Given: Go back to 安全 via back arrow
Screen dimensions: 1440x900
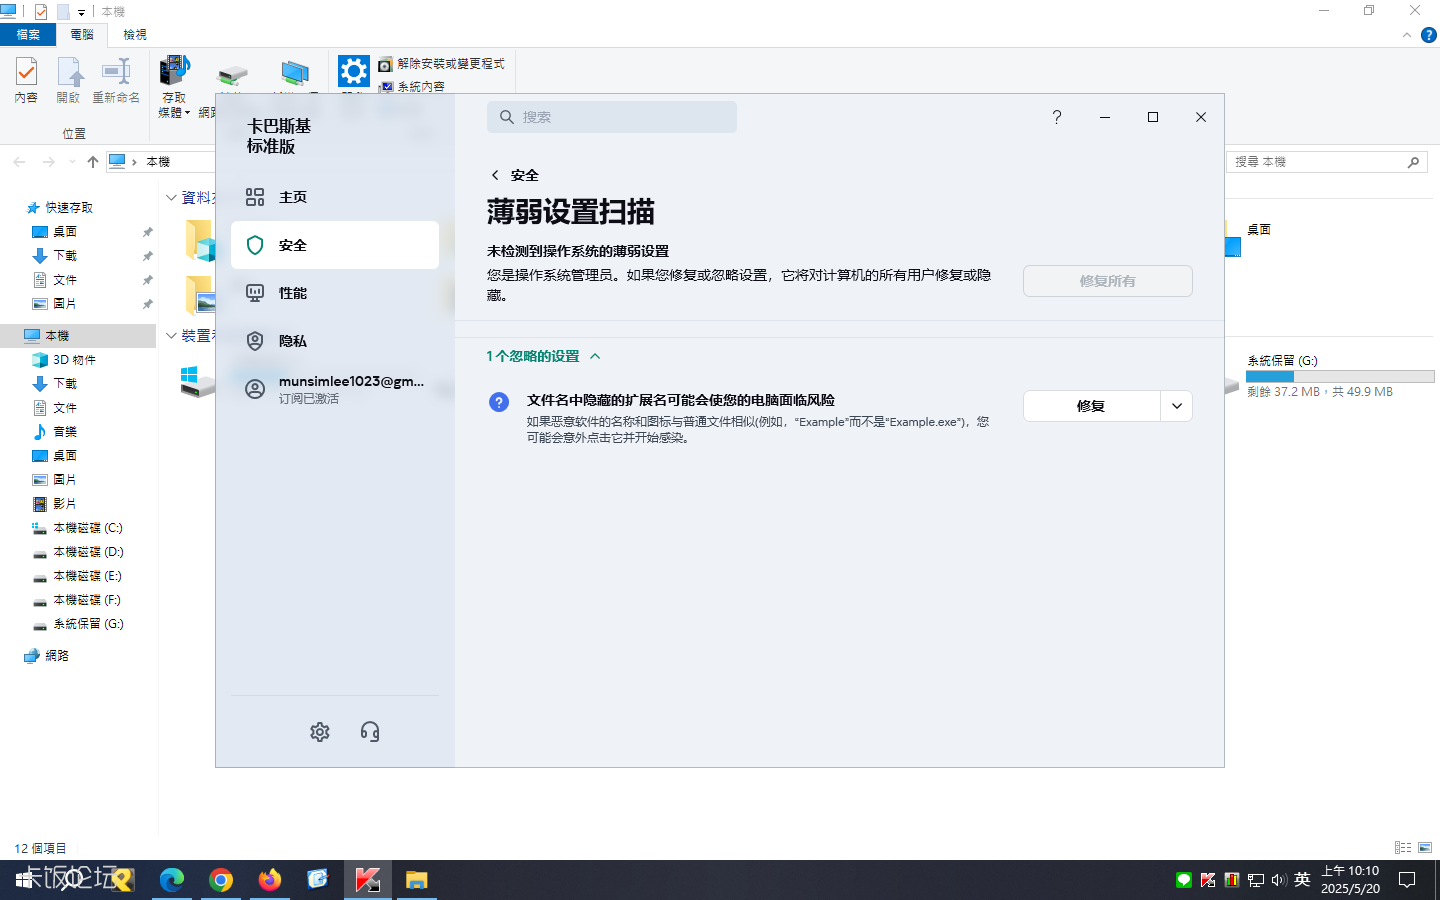Looking at the screenshot, I should click(495, 175).
